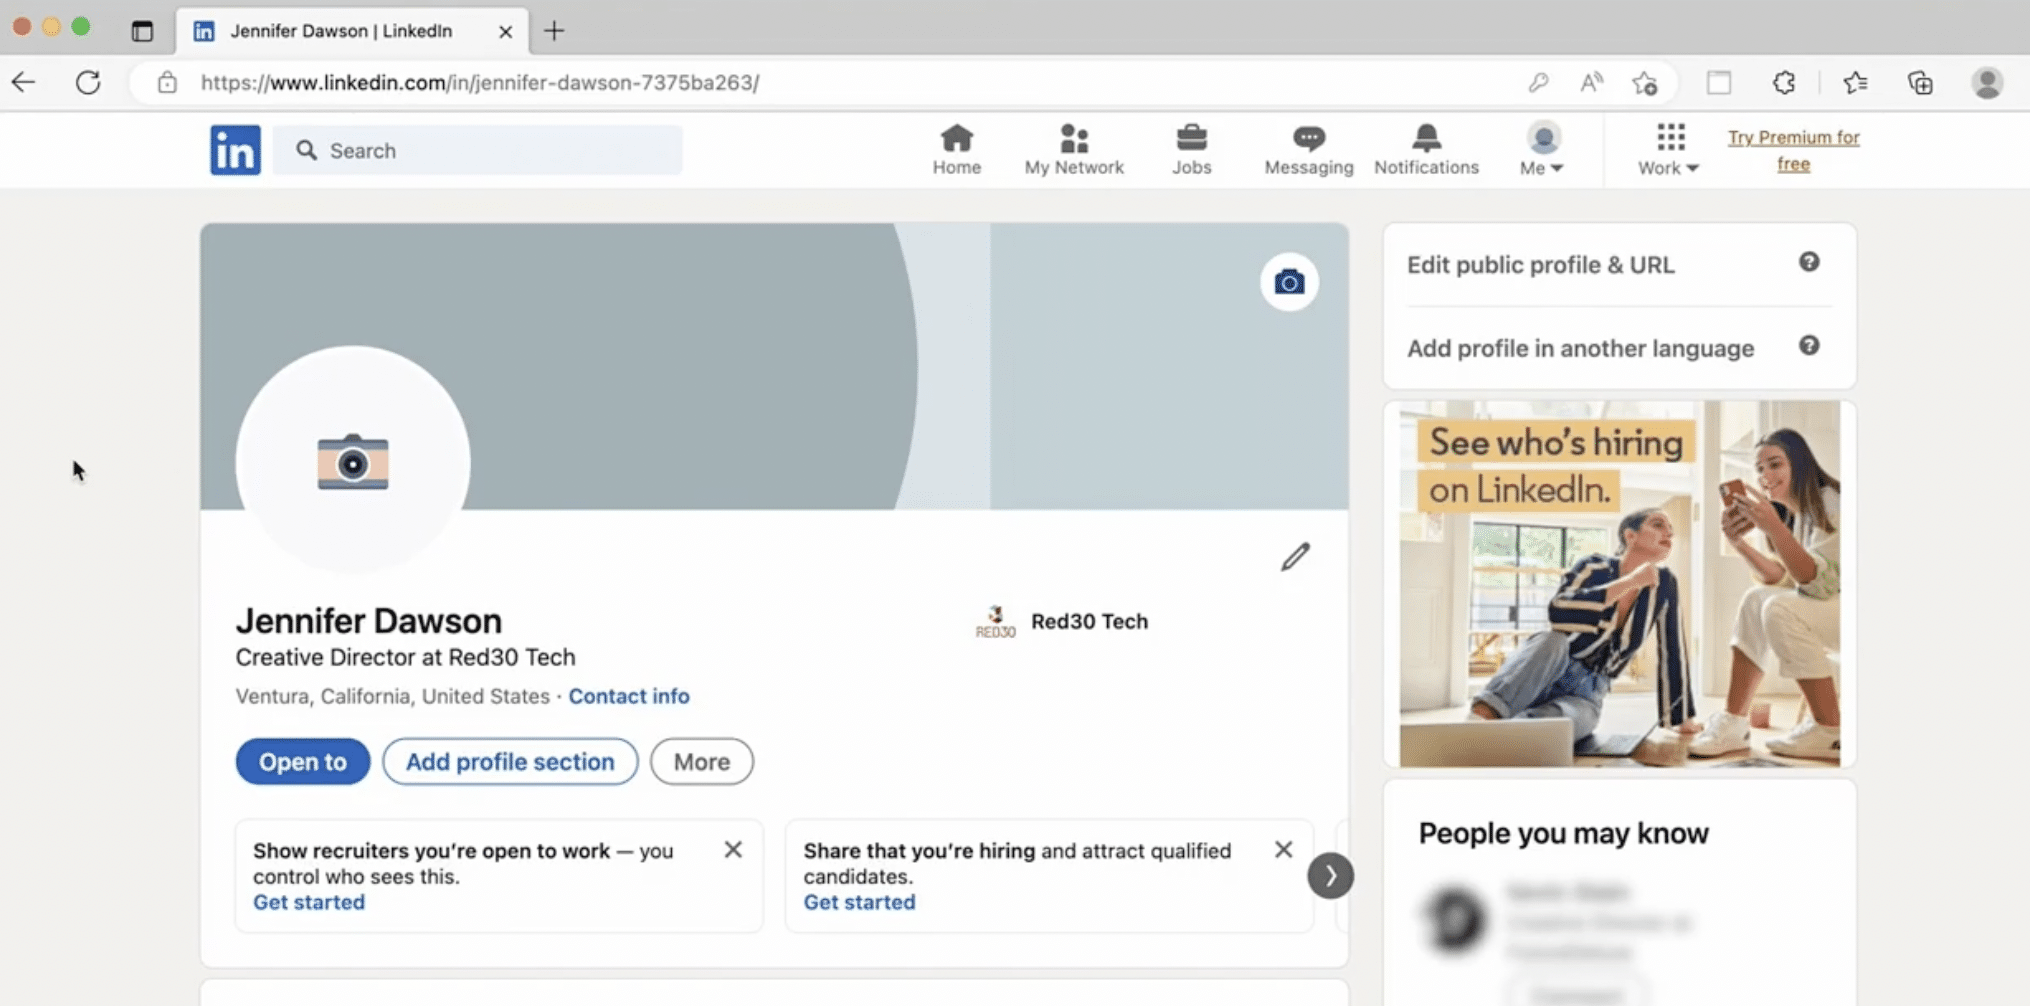Click the browser address bar URL
Screen dimensions: 2030x1006
click(x=480, y=82)
